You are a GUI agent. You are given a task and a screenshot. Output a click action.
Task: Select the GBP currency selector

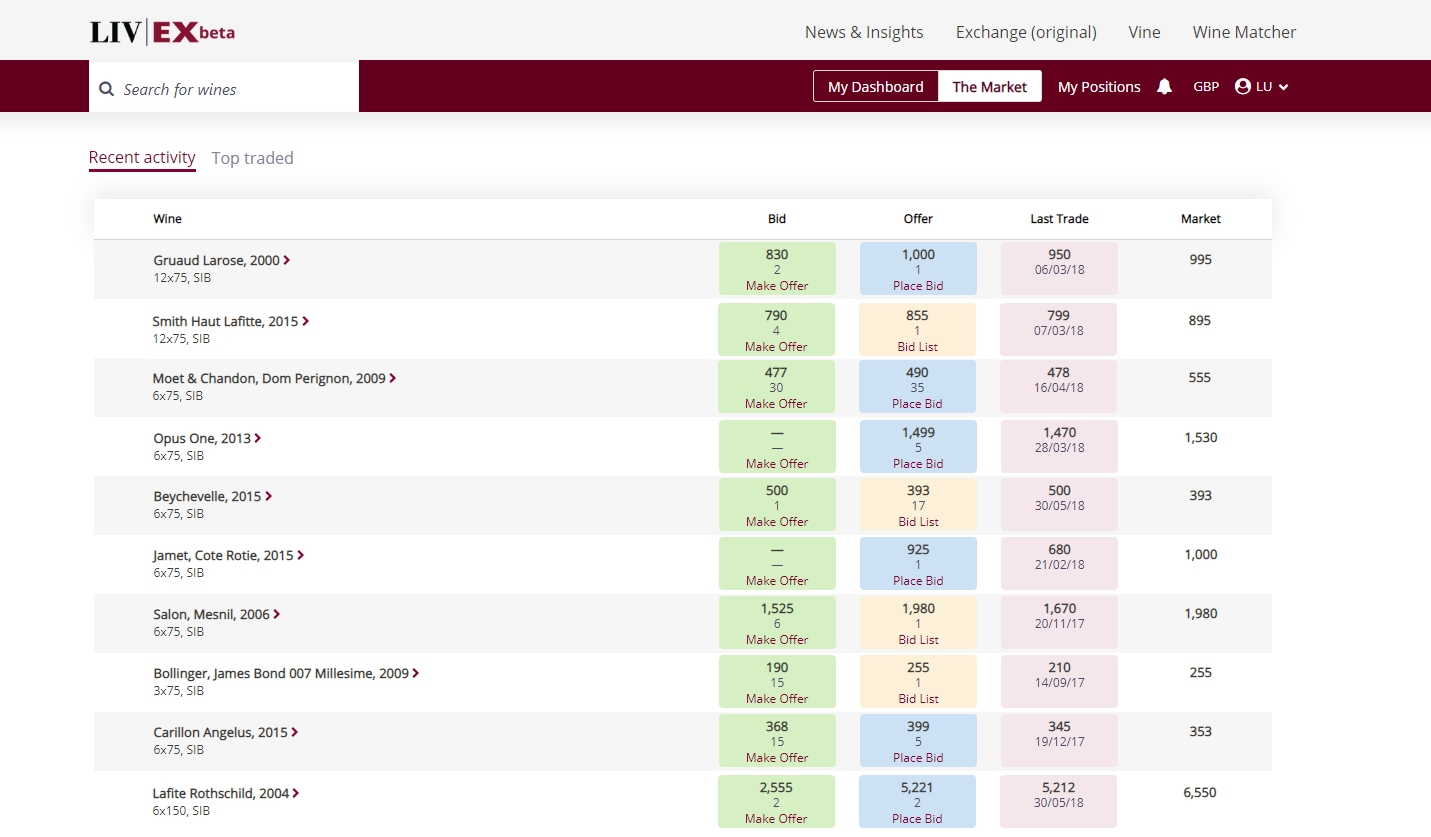pos(1206,87)
